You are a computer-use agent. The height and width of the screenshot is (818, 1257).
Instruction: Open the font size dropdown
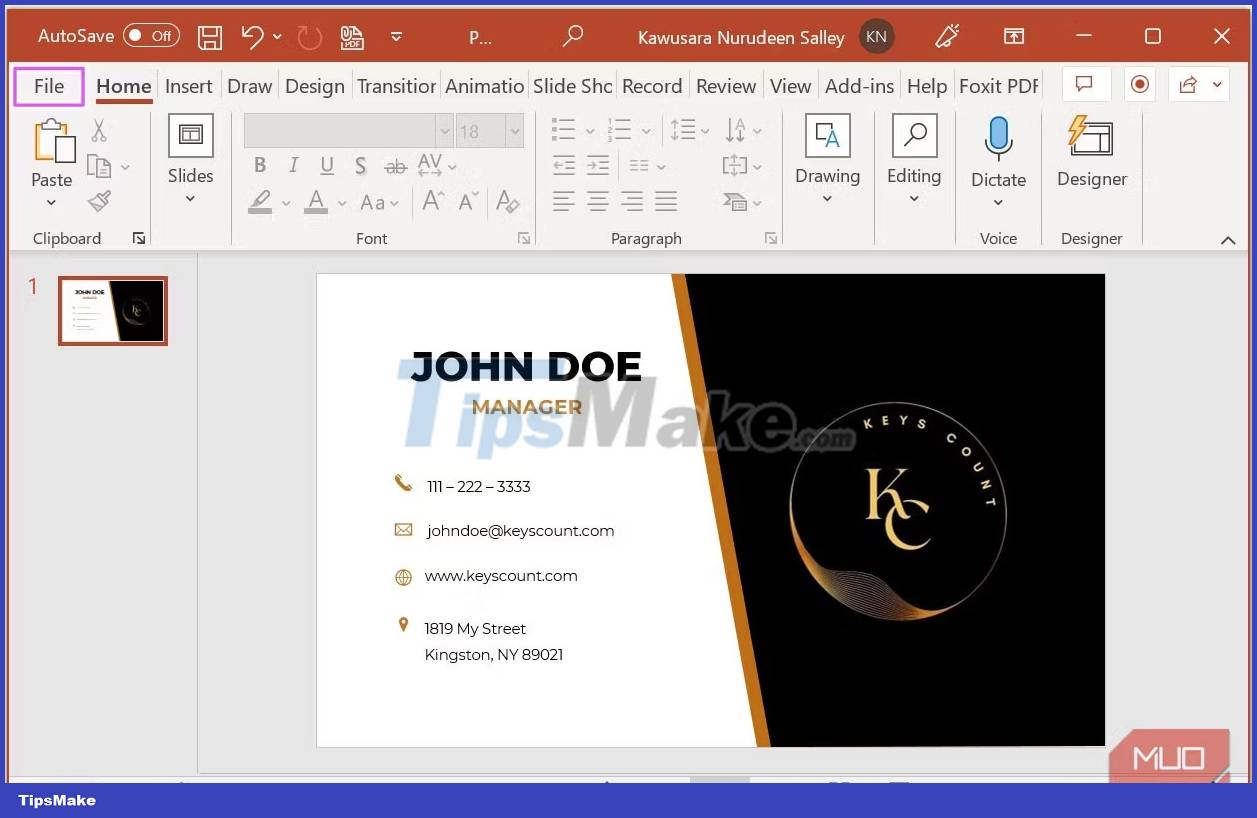516,130
